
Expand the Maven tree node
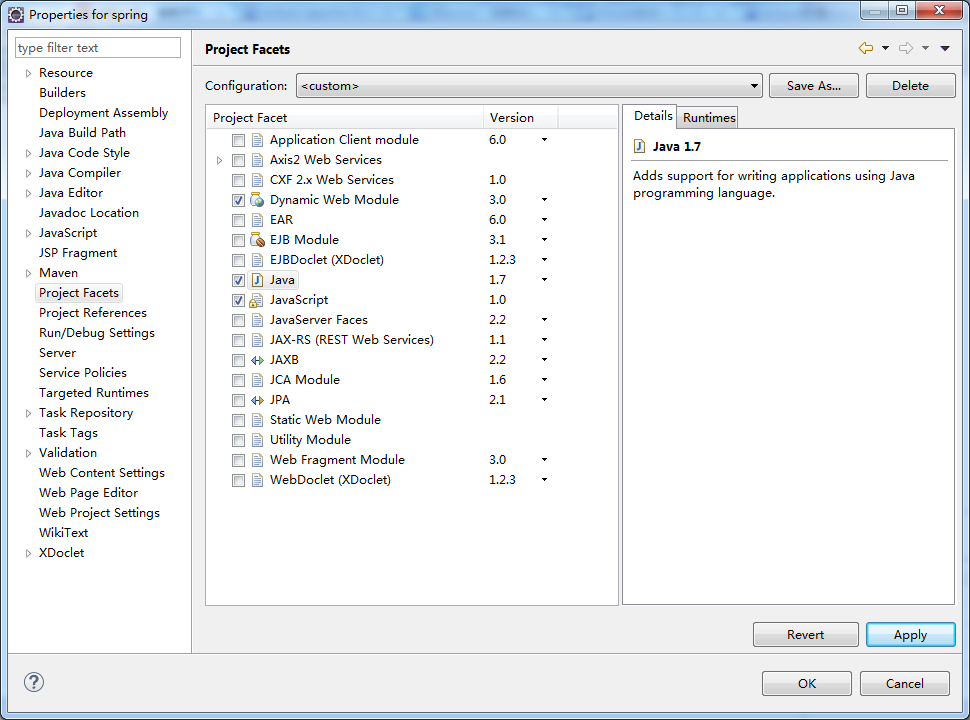[x=28, y=273]
